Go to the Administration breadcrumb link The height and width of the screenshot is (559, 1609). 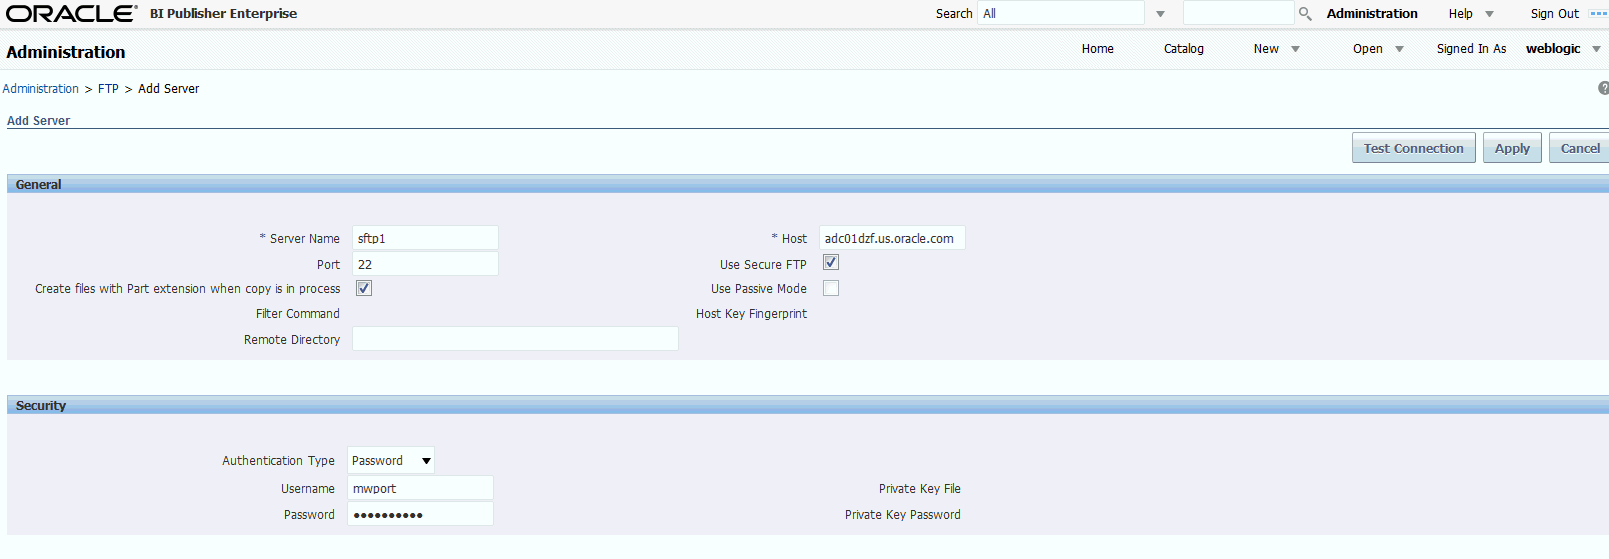pyautogui.click(x=40, y=89)
